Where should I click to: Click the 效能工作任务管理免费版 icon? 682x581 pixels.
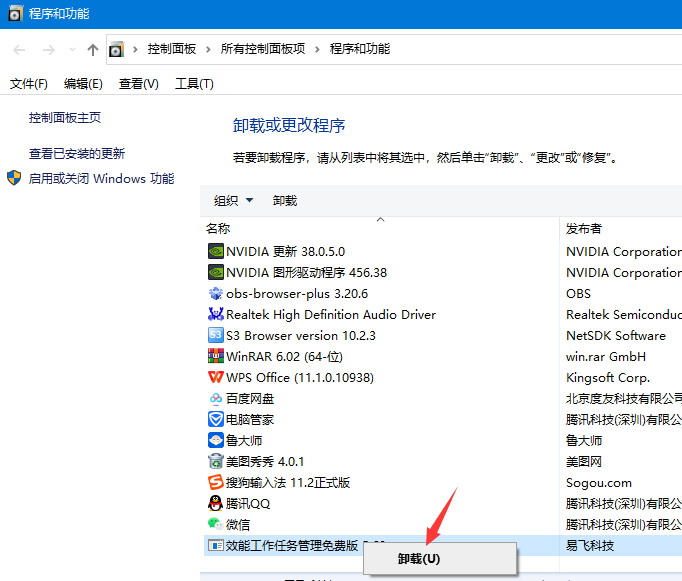216,545
